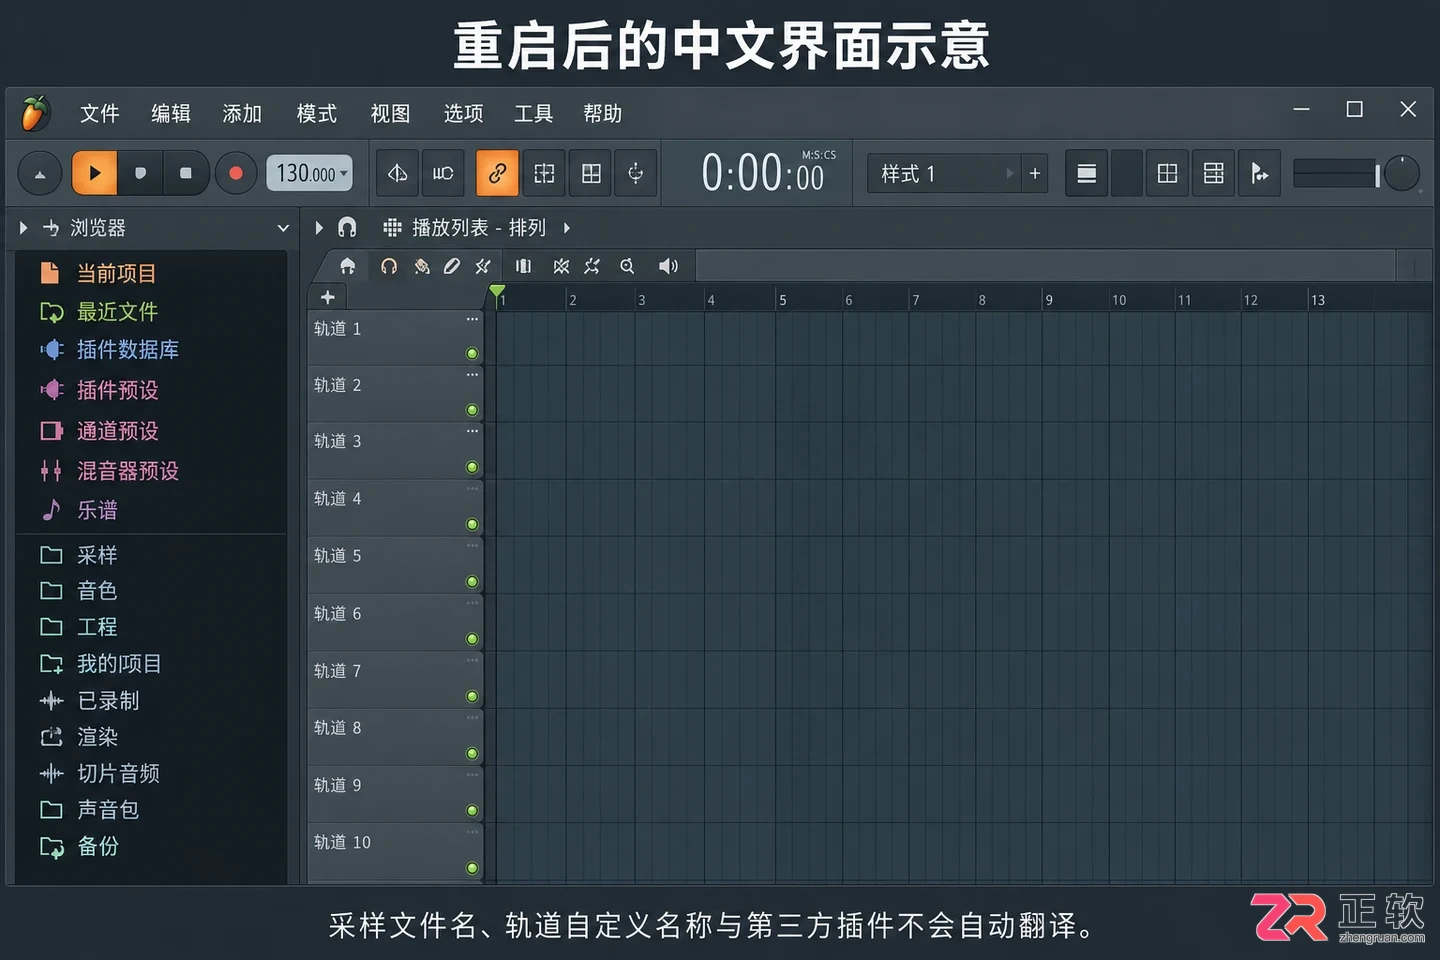Mute 轨道 1 with its green light
Viewport: 1440px width, 960px height.
pos(472,354)
